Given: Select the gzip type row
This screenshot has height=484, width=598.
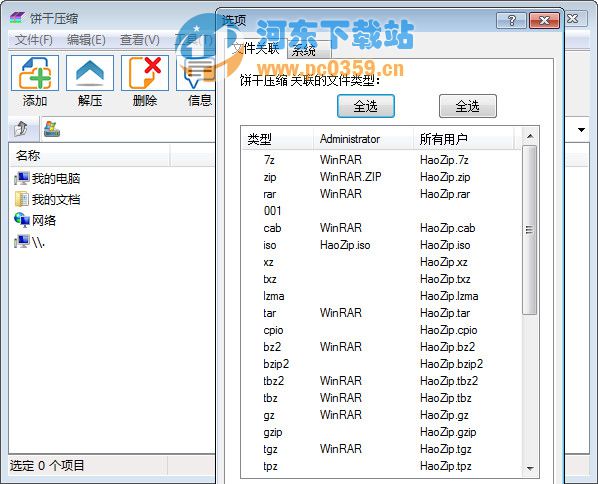Looking at the screenshot, I should coord(381,432).
